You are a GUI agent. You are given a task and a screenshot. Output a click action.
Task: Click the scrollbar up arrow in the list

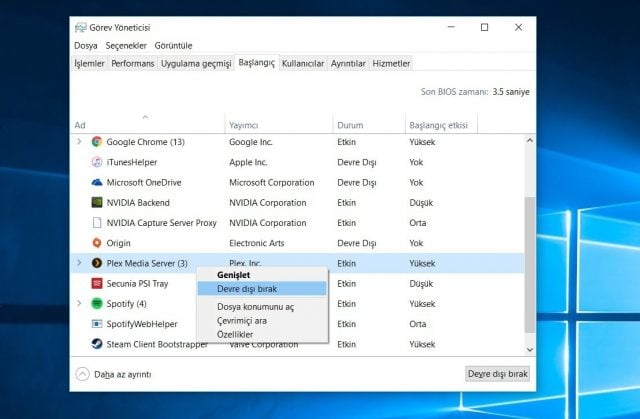click(x=530, y=140)
